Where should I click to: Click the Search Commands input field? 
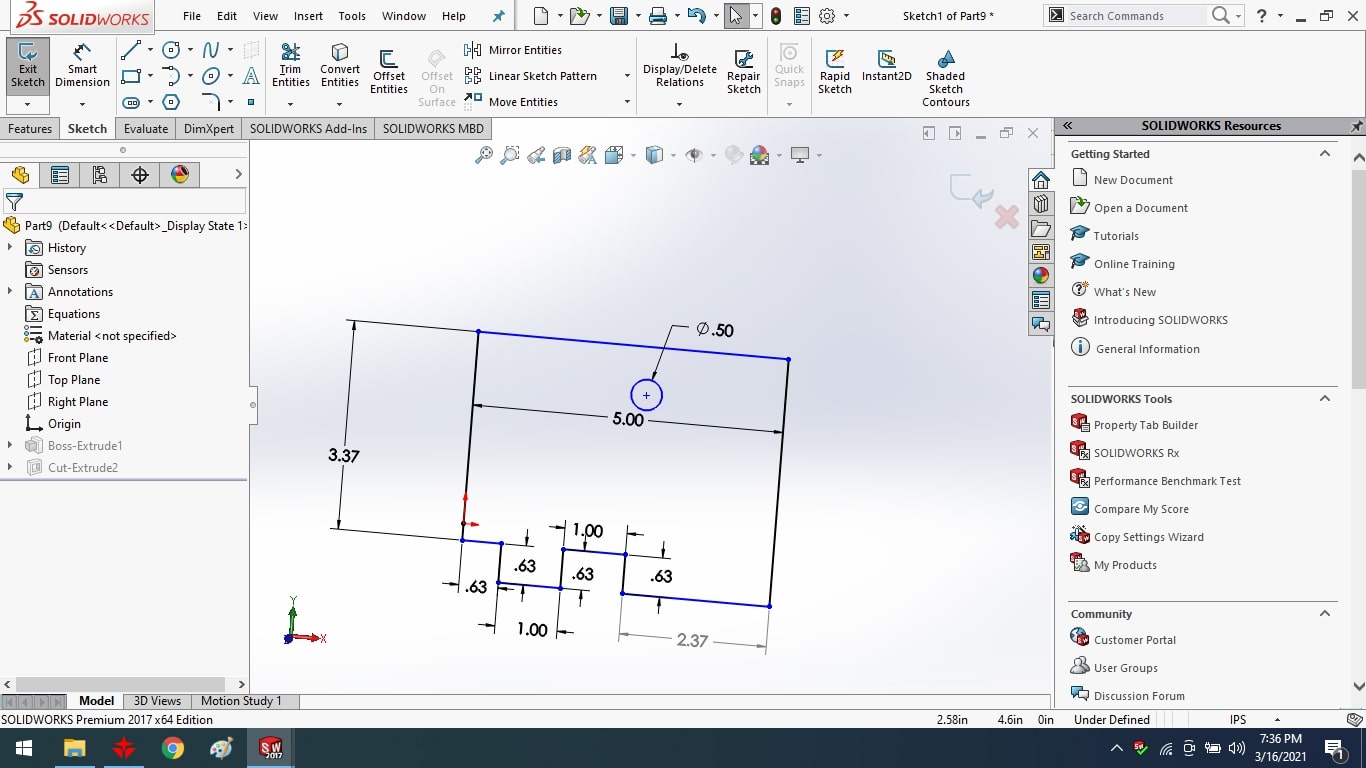point(1135,16)
